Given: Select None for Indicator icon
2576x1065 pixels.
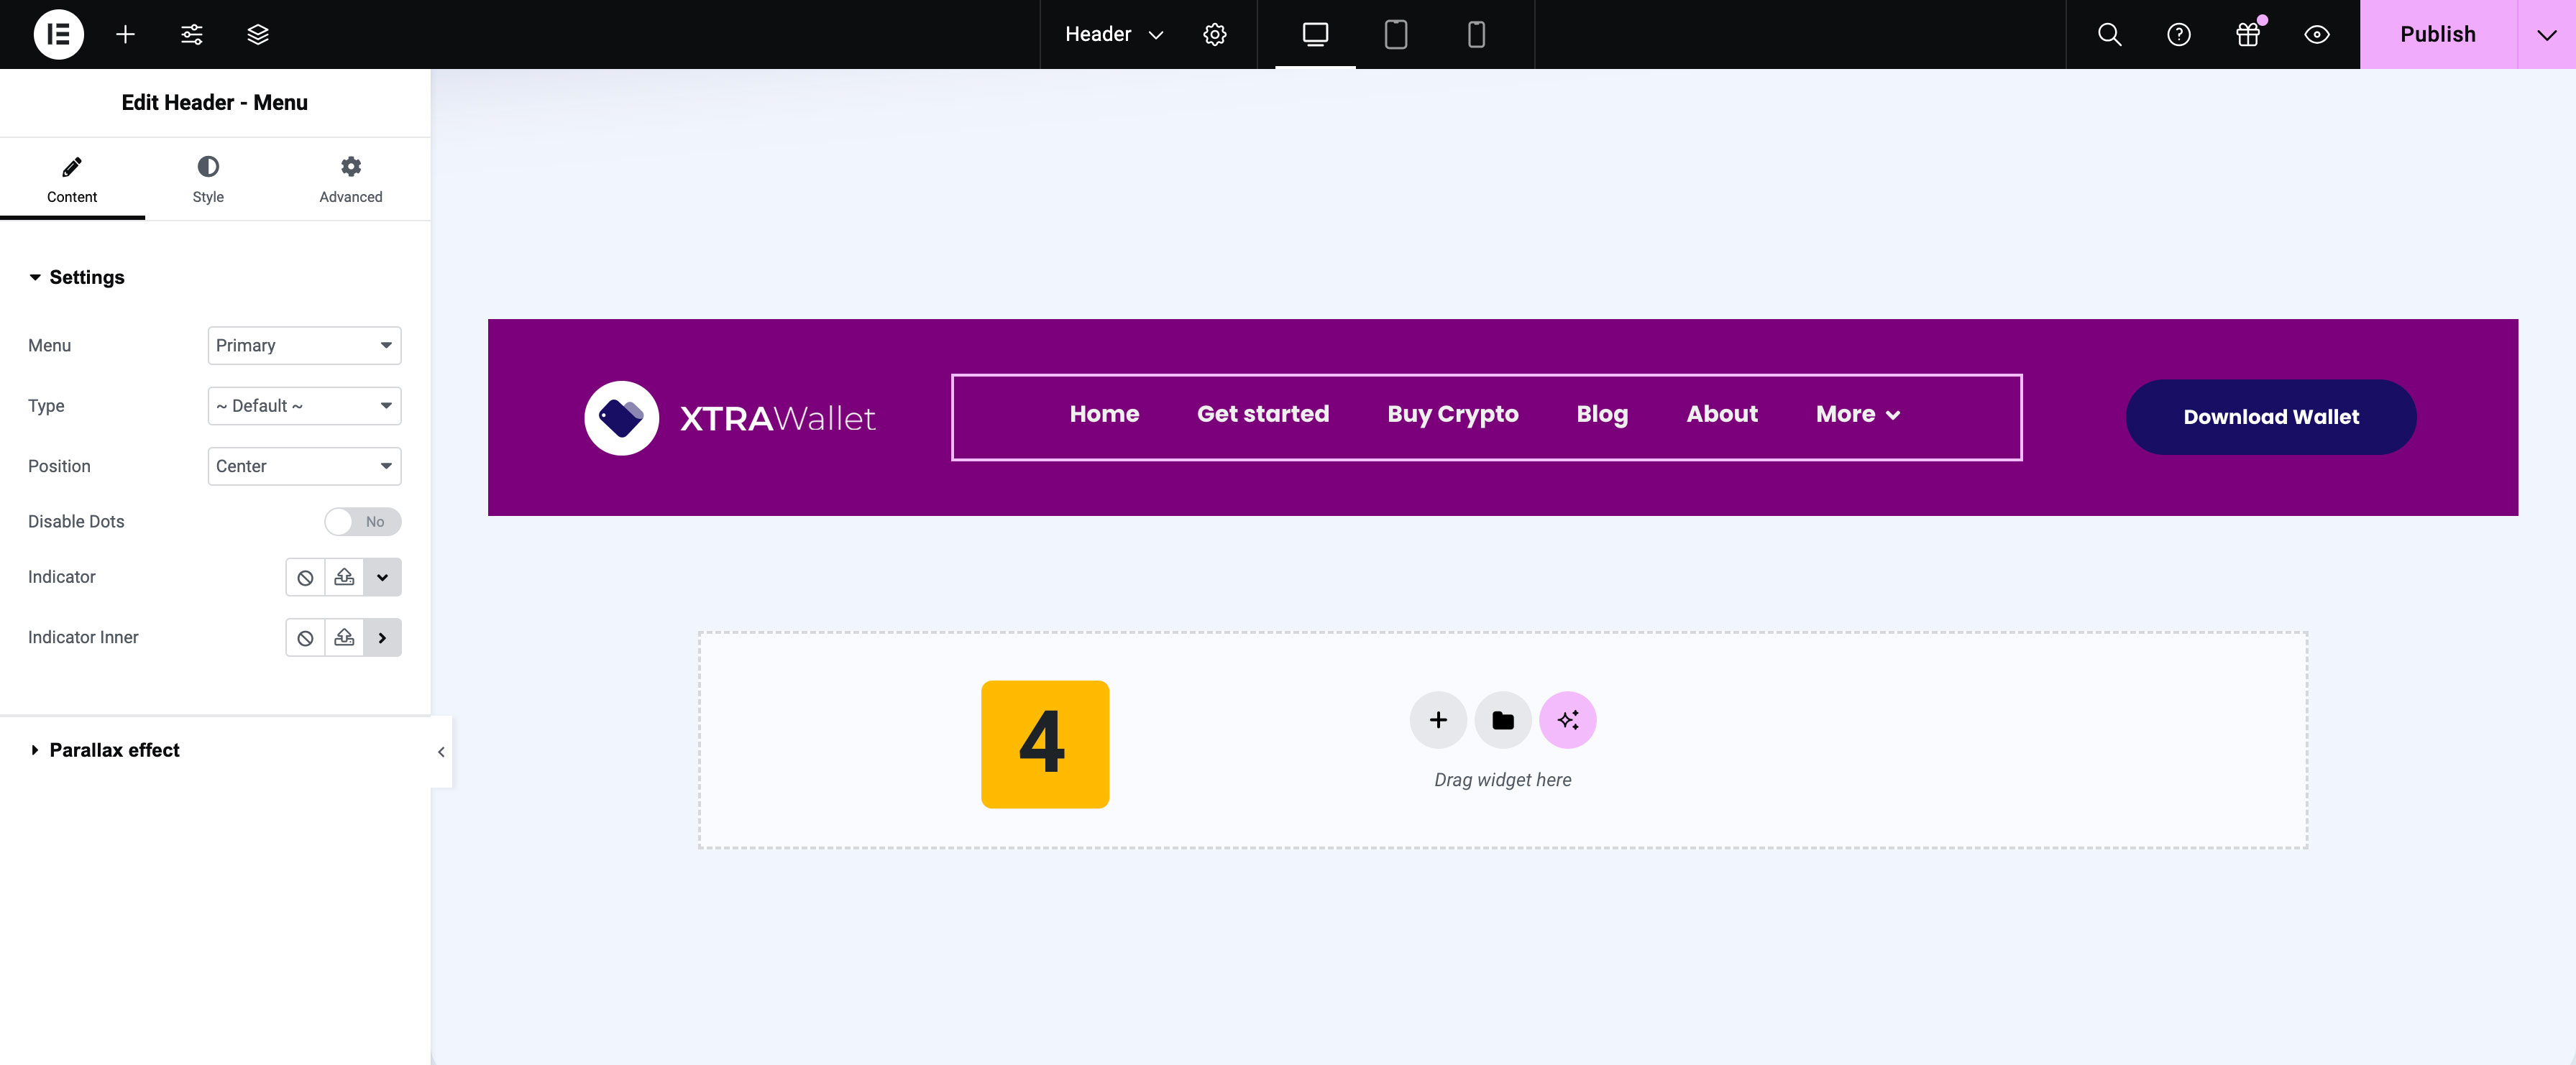Looking at the screenshot, I should [305, 577].
